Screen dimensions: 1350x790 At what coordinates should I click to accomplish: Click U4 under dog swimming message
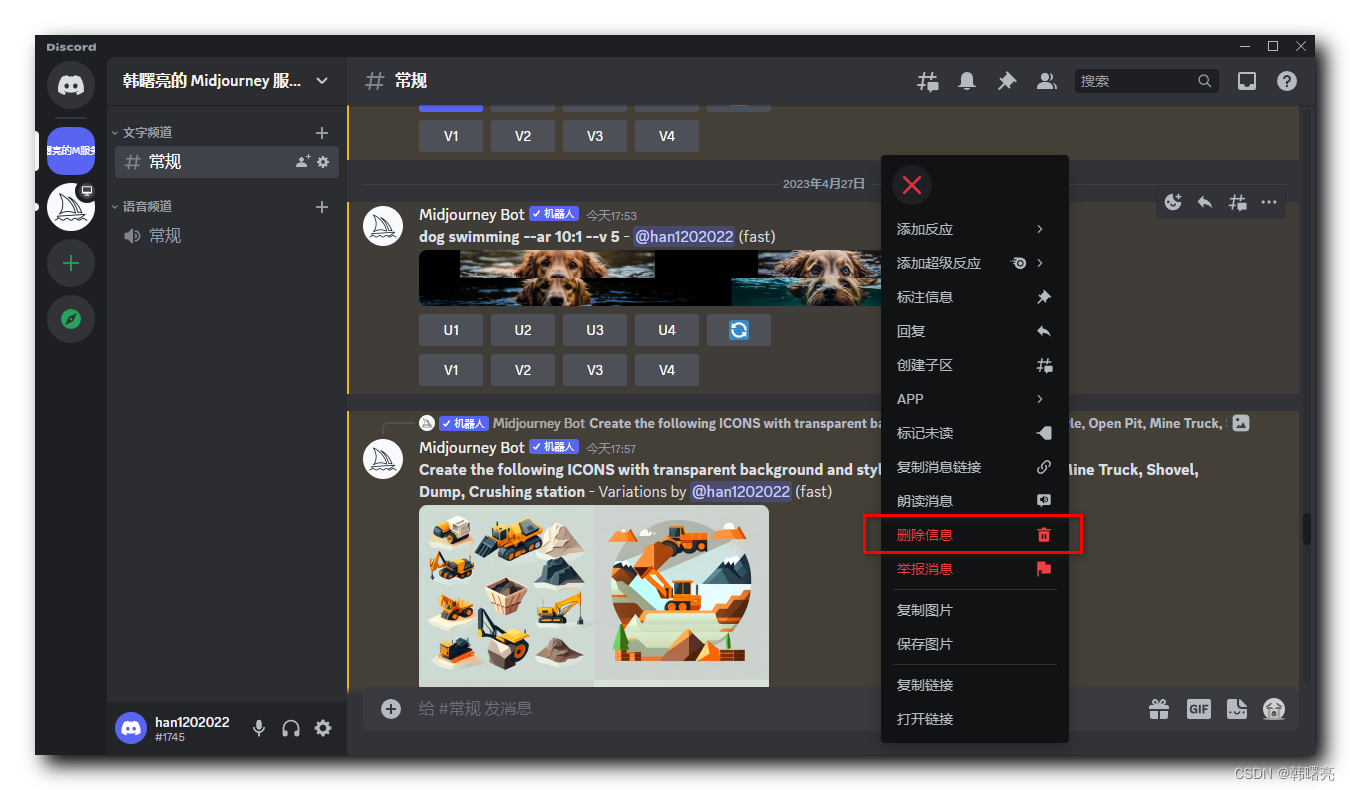point(667,330)
